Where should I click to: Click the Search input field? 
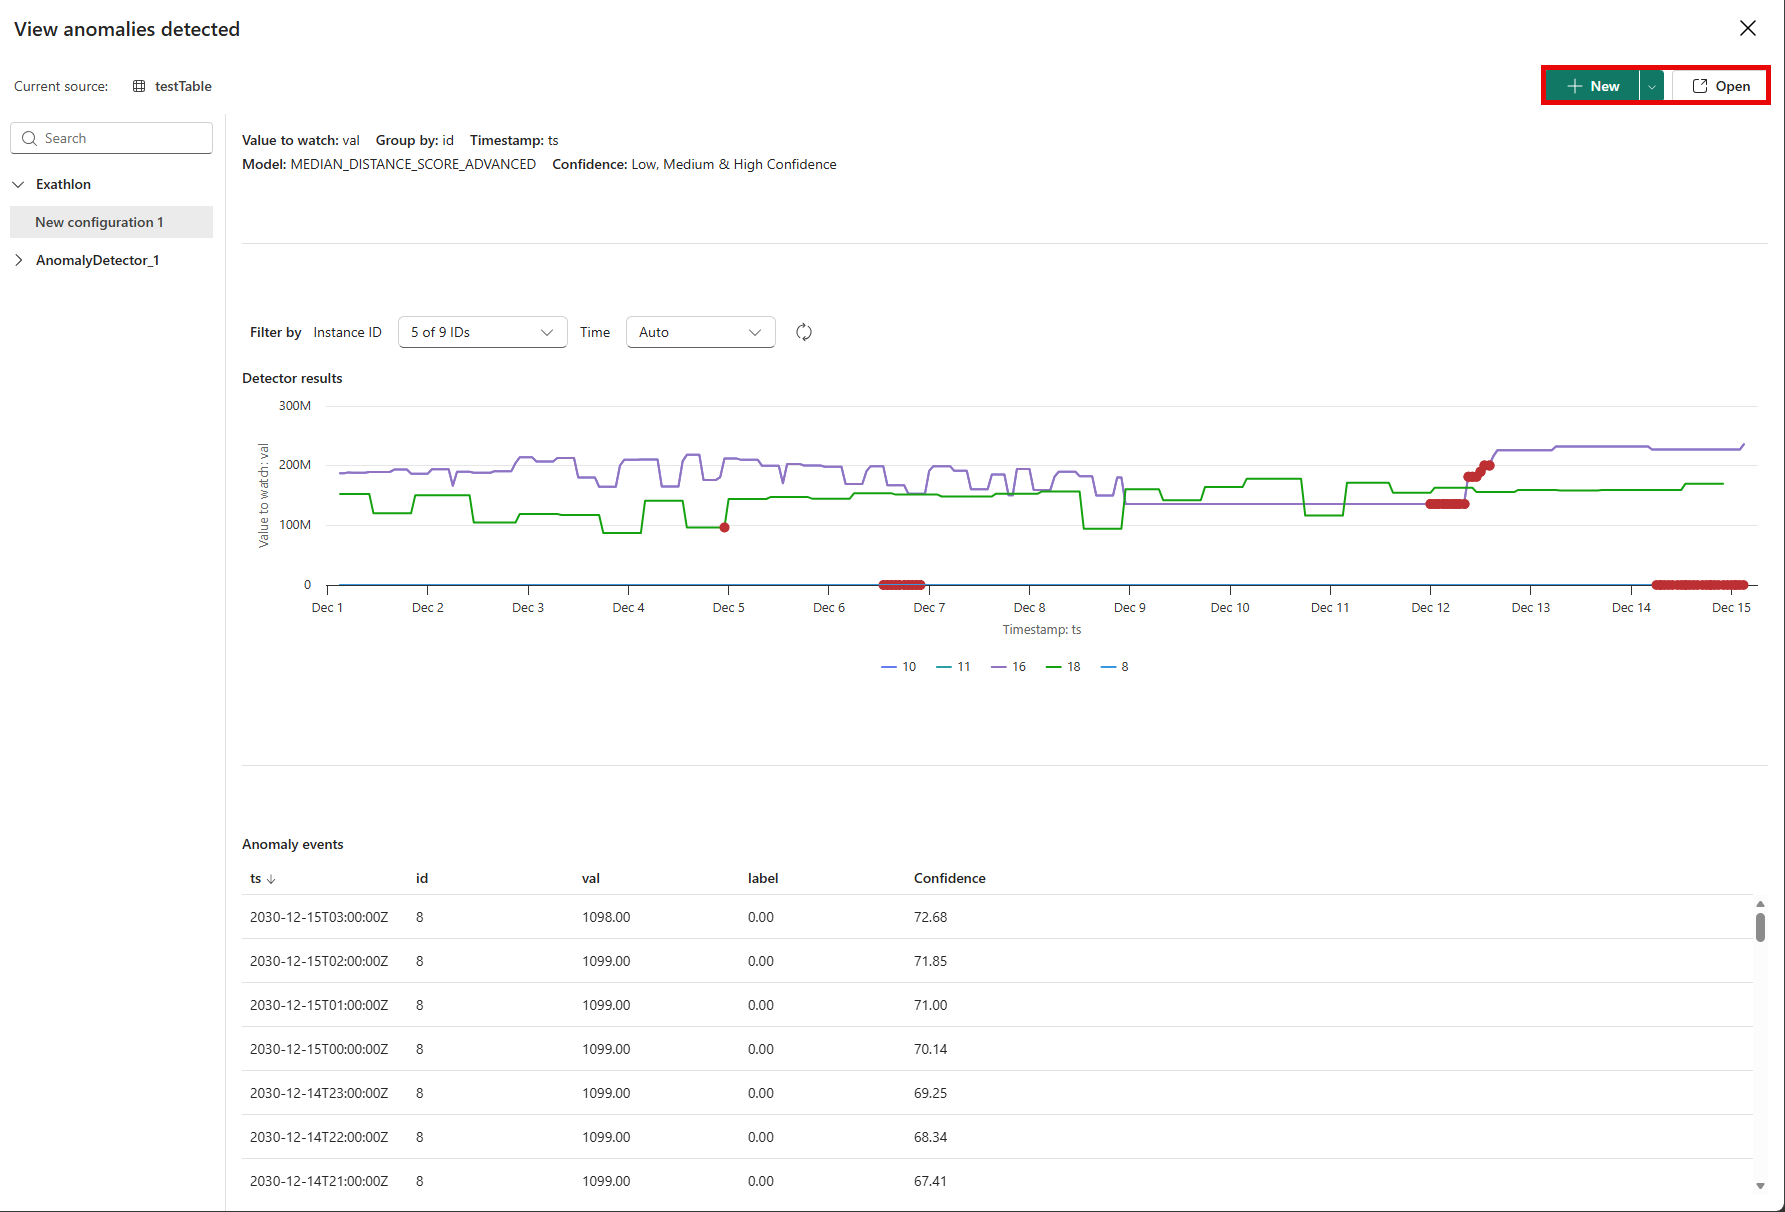111,138
